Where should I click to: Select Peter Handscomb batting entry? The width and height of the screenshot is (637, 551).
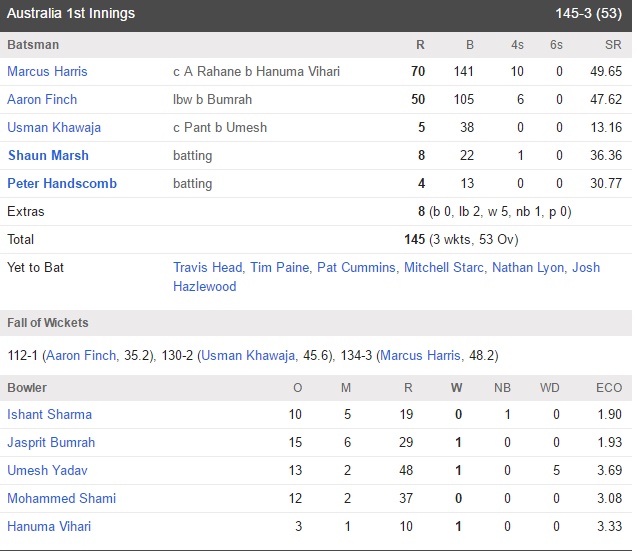pos(62,184)
